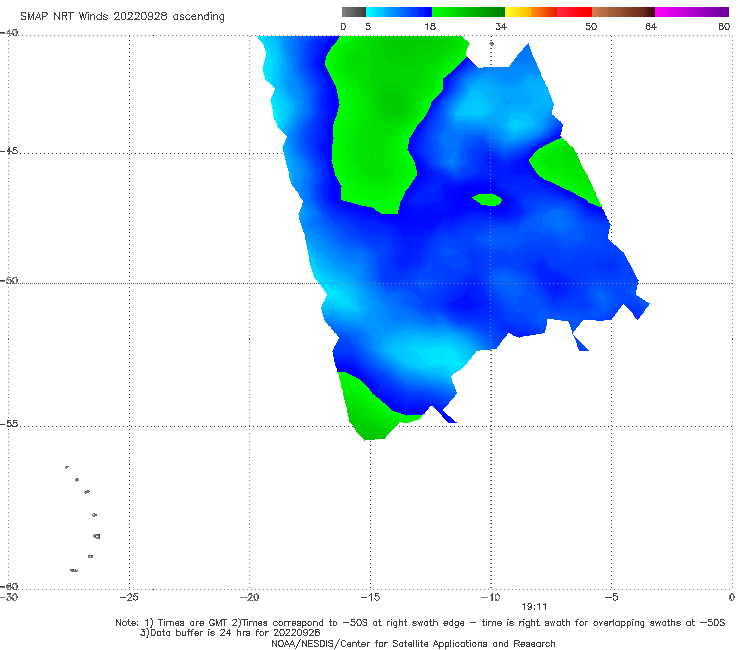Click the swath time label '19:11'
The width and height of the screenshot is (740, 650).
[x=534, y=607]
